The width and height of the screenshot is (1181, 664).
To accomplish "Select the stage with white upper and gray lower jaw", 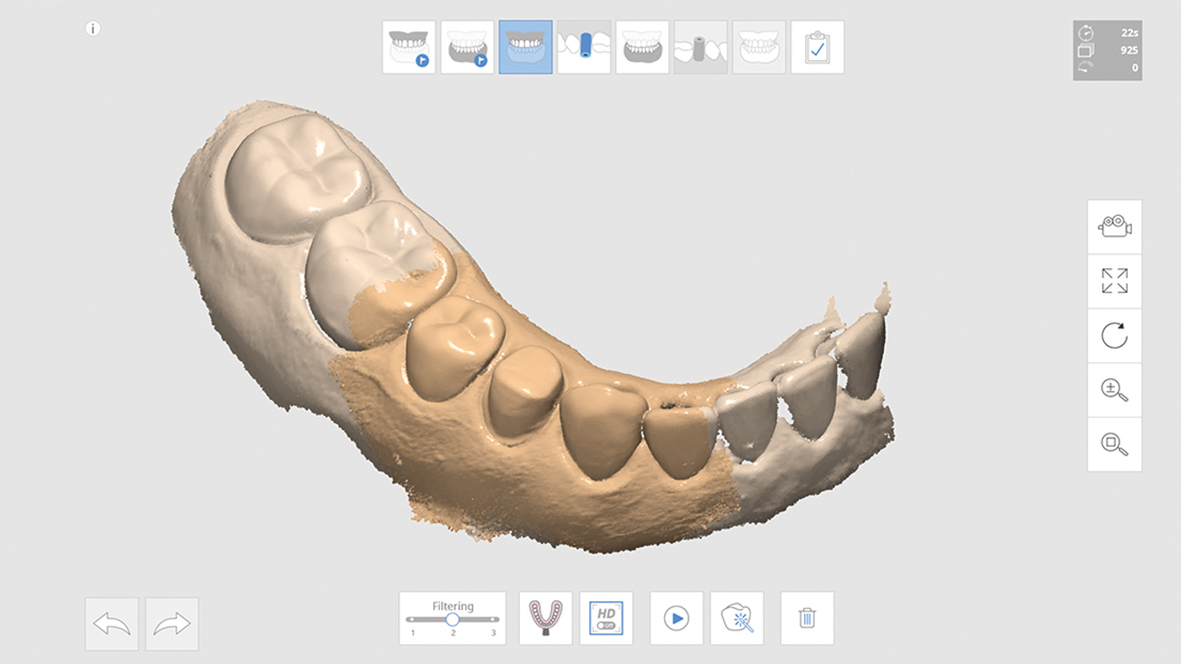I will [642, 47].
